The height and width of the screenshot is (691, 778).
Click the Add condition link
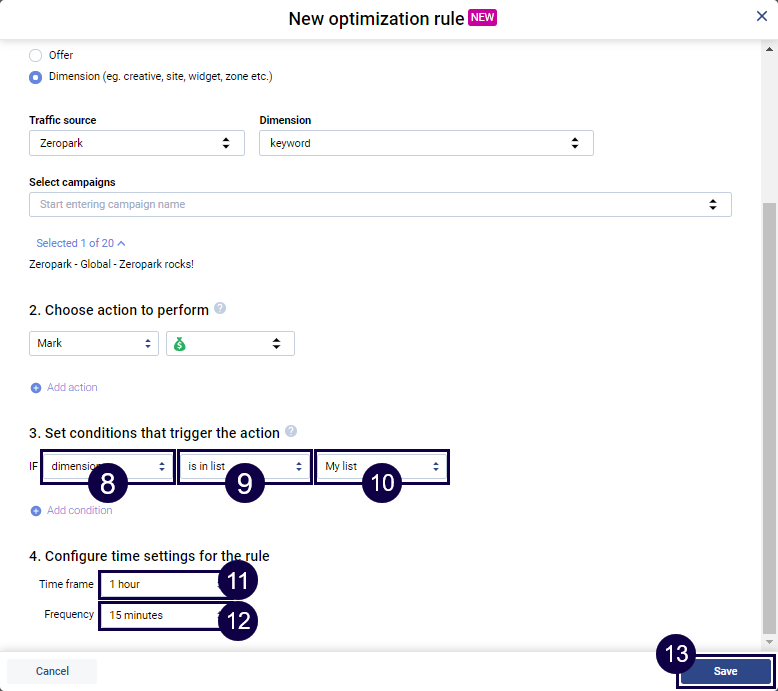tap(79, 511)
